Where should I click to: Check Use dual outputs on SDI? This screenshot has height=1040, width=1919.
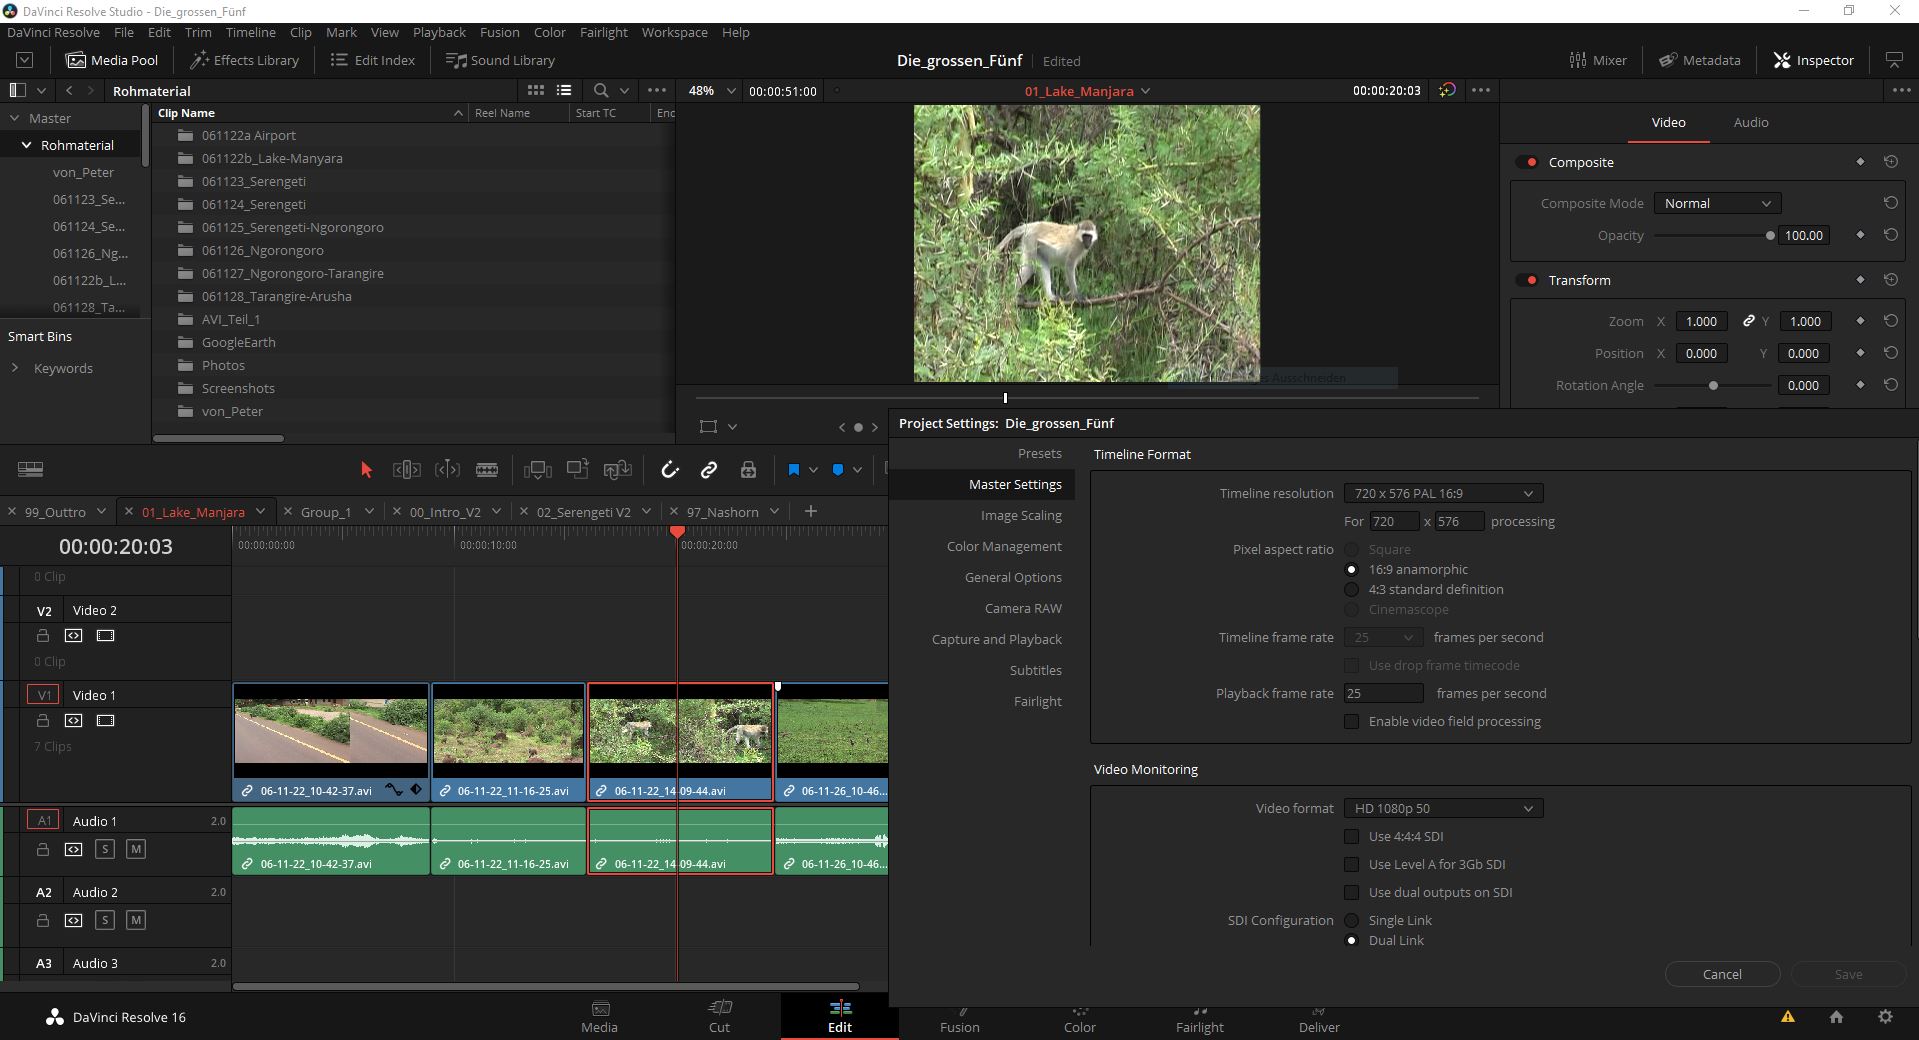1351,892
